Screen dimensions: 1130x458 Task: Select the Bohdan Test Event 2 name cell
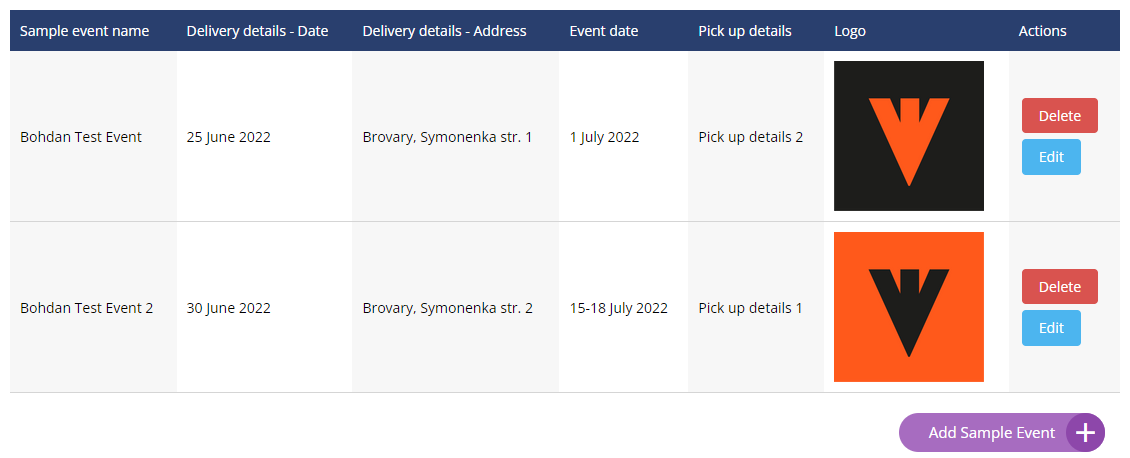click(87, 308)
